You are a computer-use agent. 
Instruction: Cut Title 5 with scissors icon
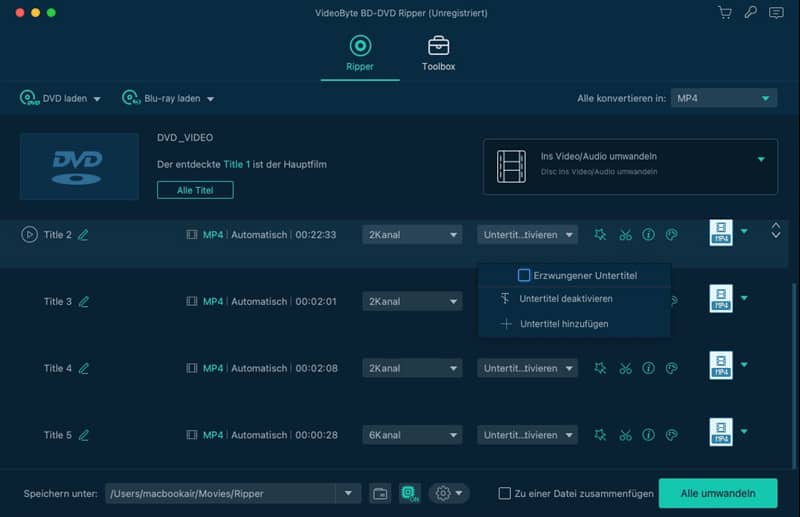[x=625, y=435]
